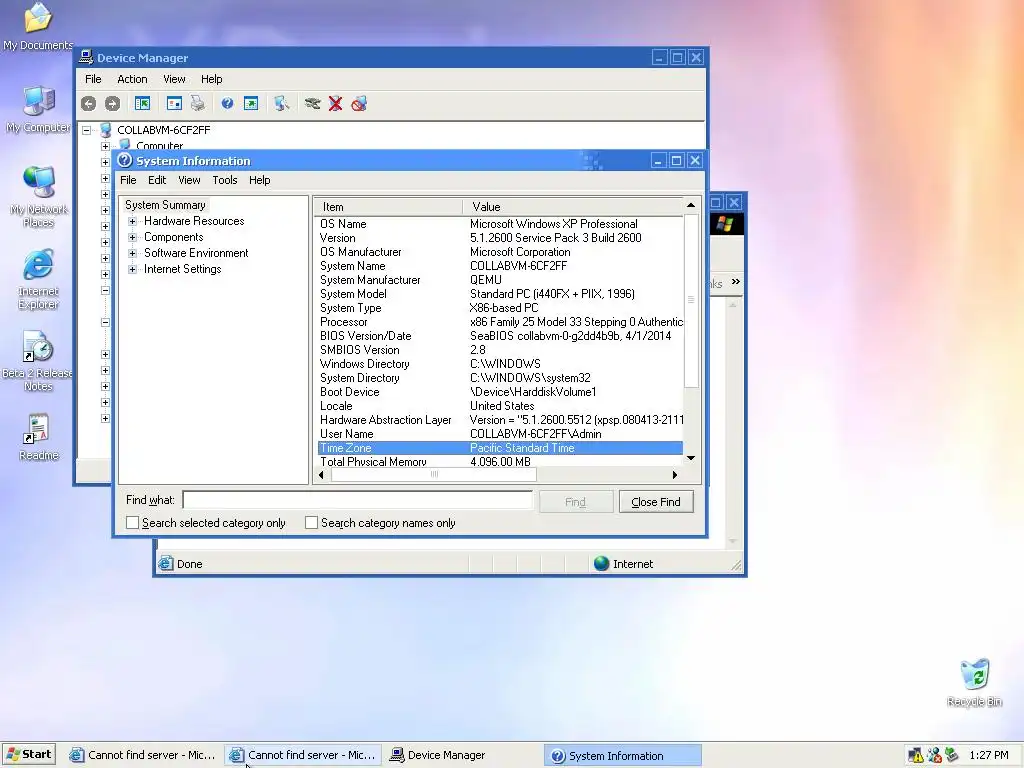Screen dimensions: 1024x768
Task: Expand the Hardware Resources node
Action: point(133,221)
